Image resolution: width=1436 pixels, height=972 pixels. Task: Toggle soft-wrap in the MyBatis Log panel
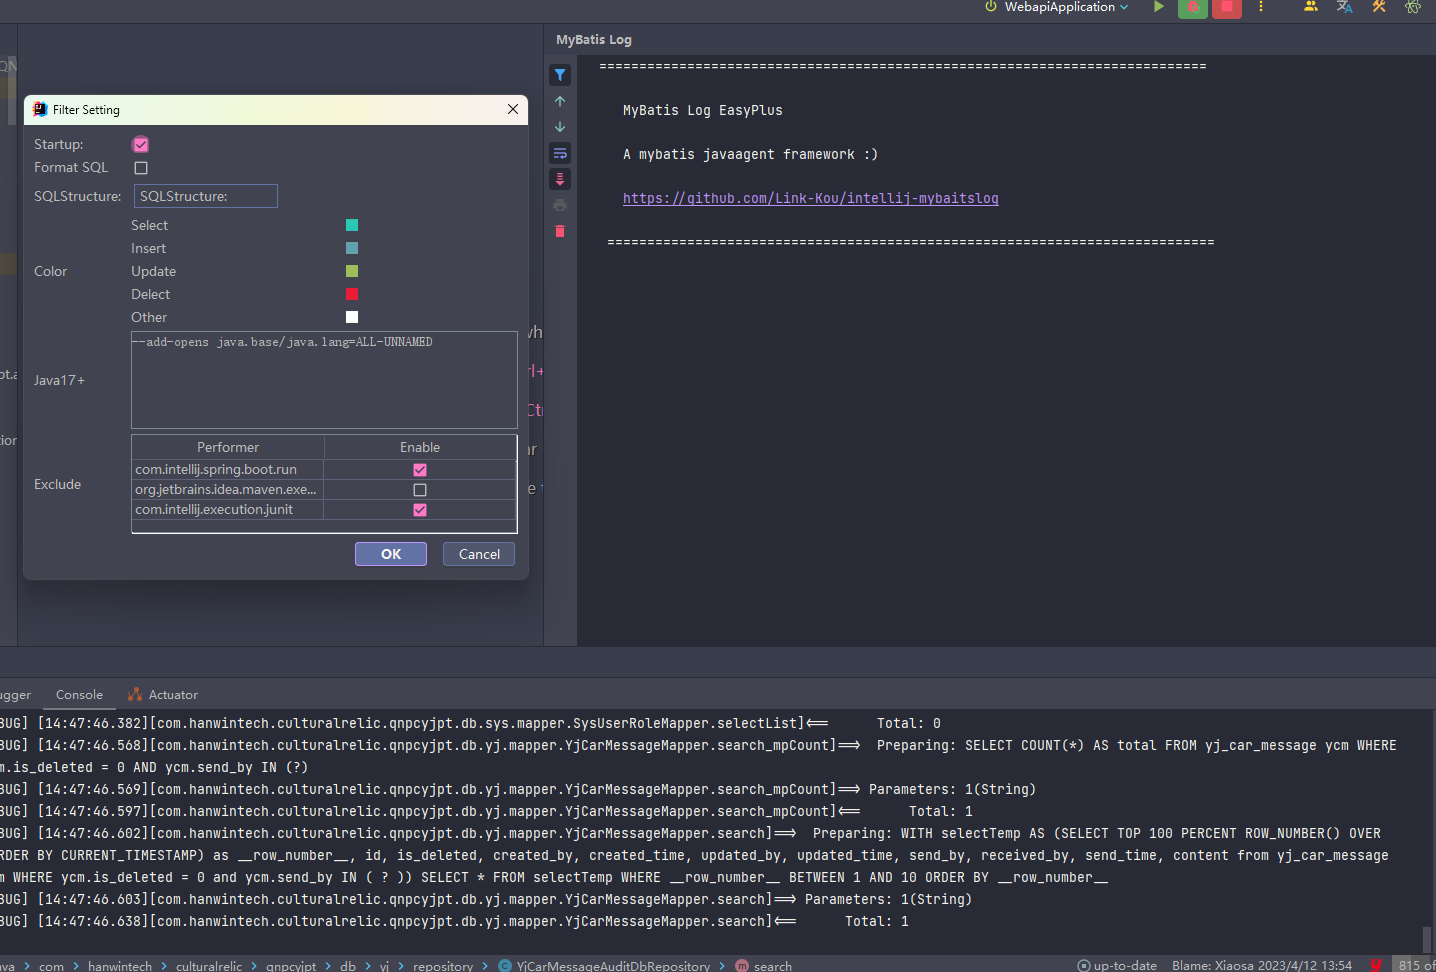pyautogui.click(x=559, y=153)
